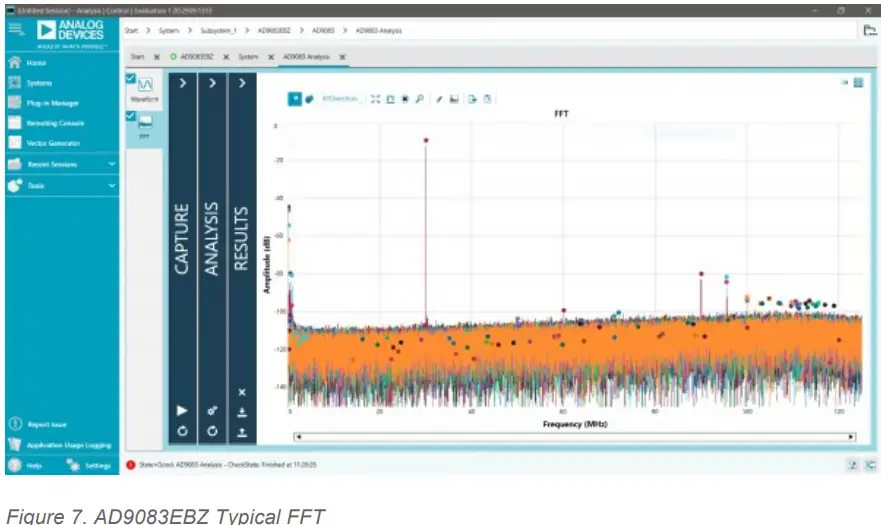881x525 pixels.
Task: Expand Tools section chevron
Action: [112, 185]
